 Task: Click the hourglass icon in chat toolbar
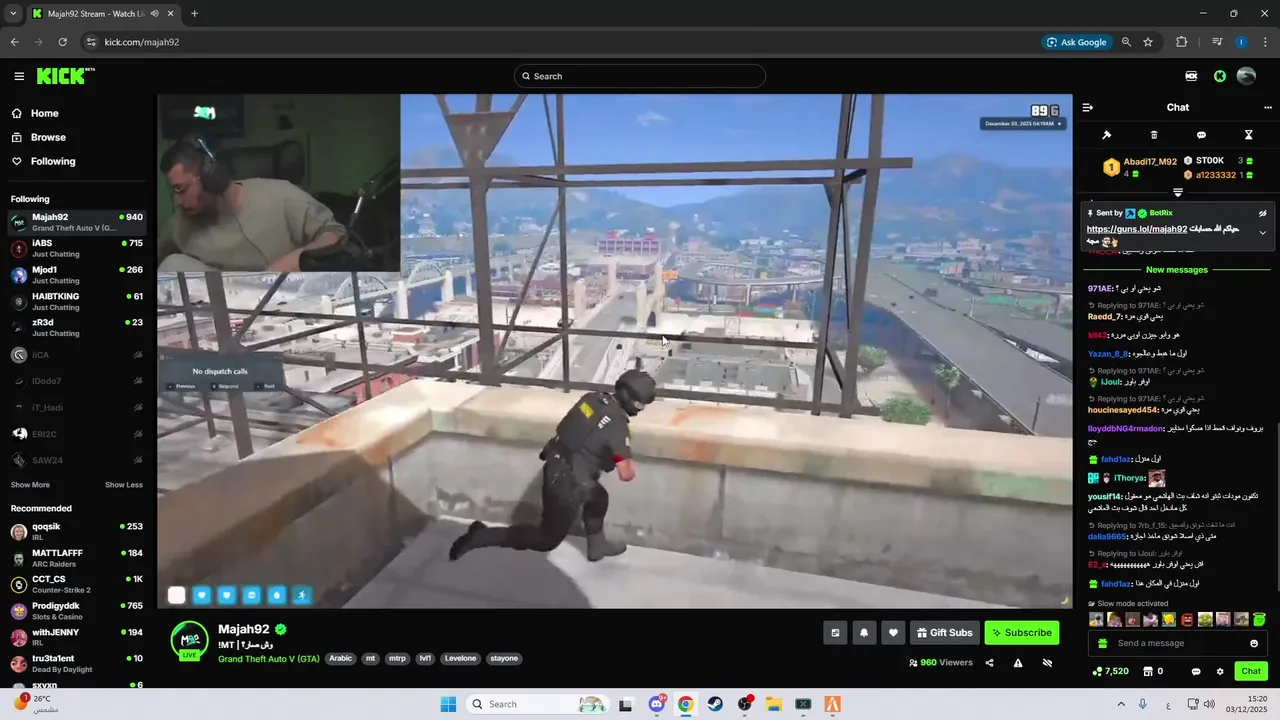point(1248,135)
